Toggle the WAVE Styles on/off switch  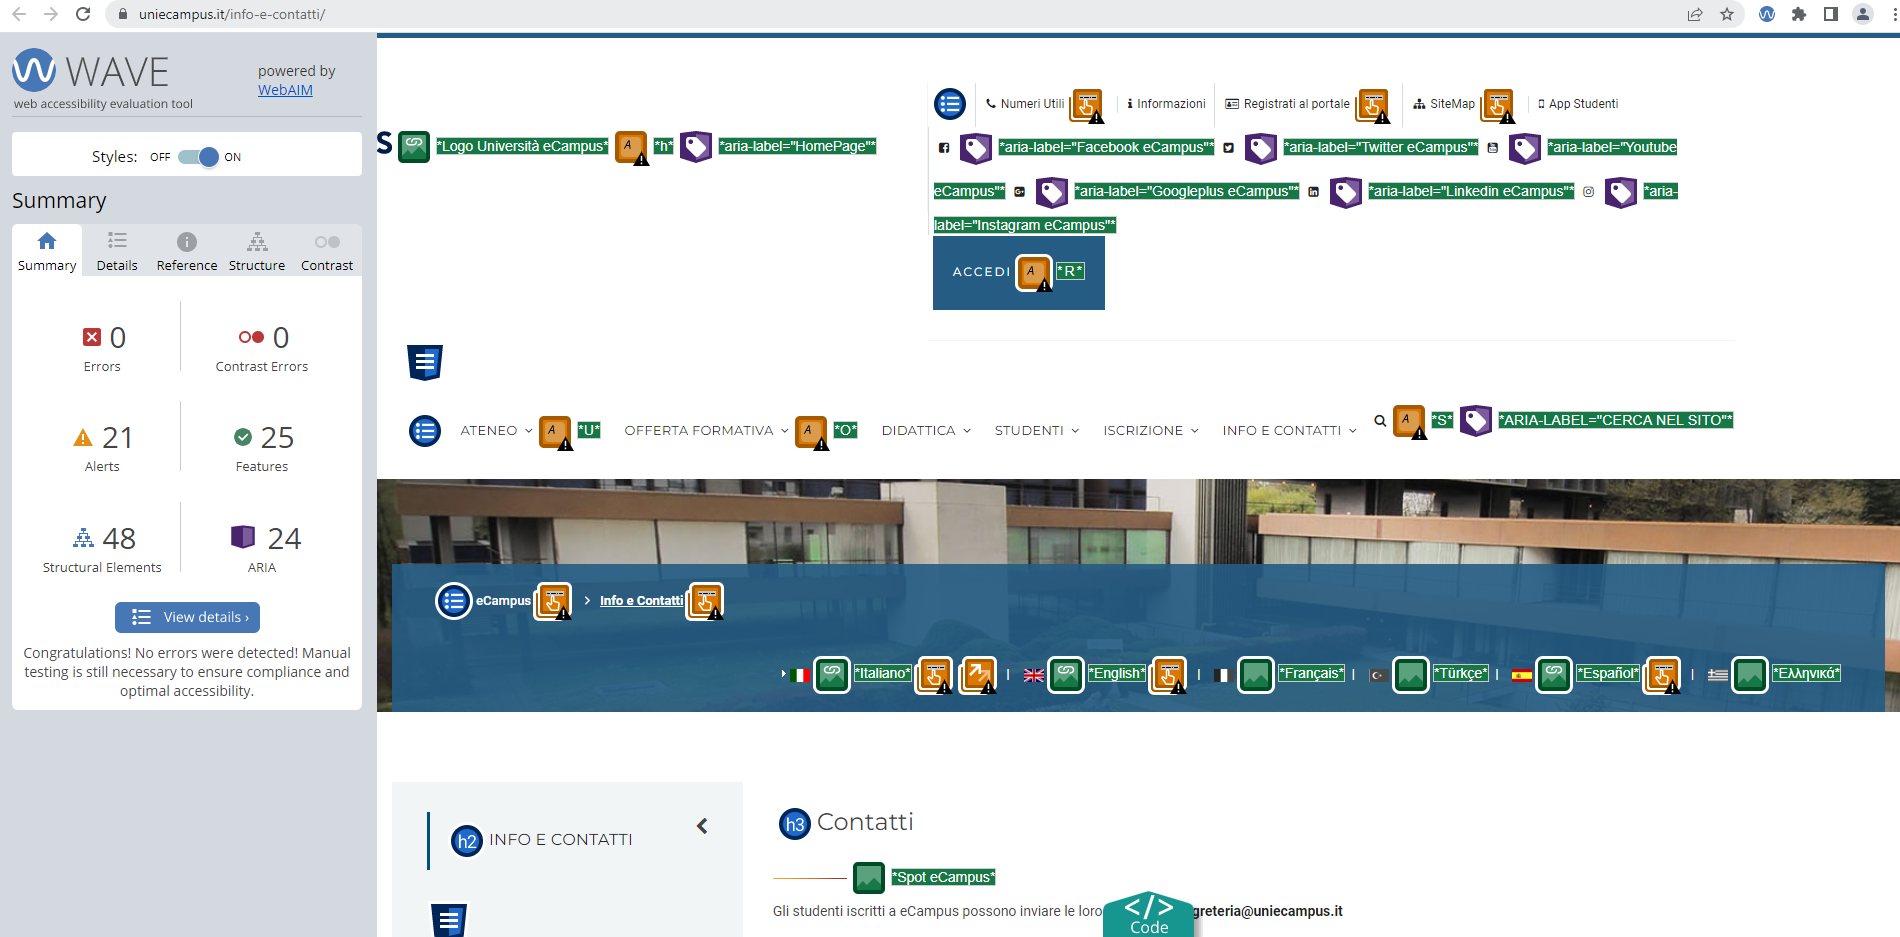pos(198,157)
